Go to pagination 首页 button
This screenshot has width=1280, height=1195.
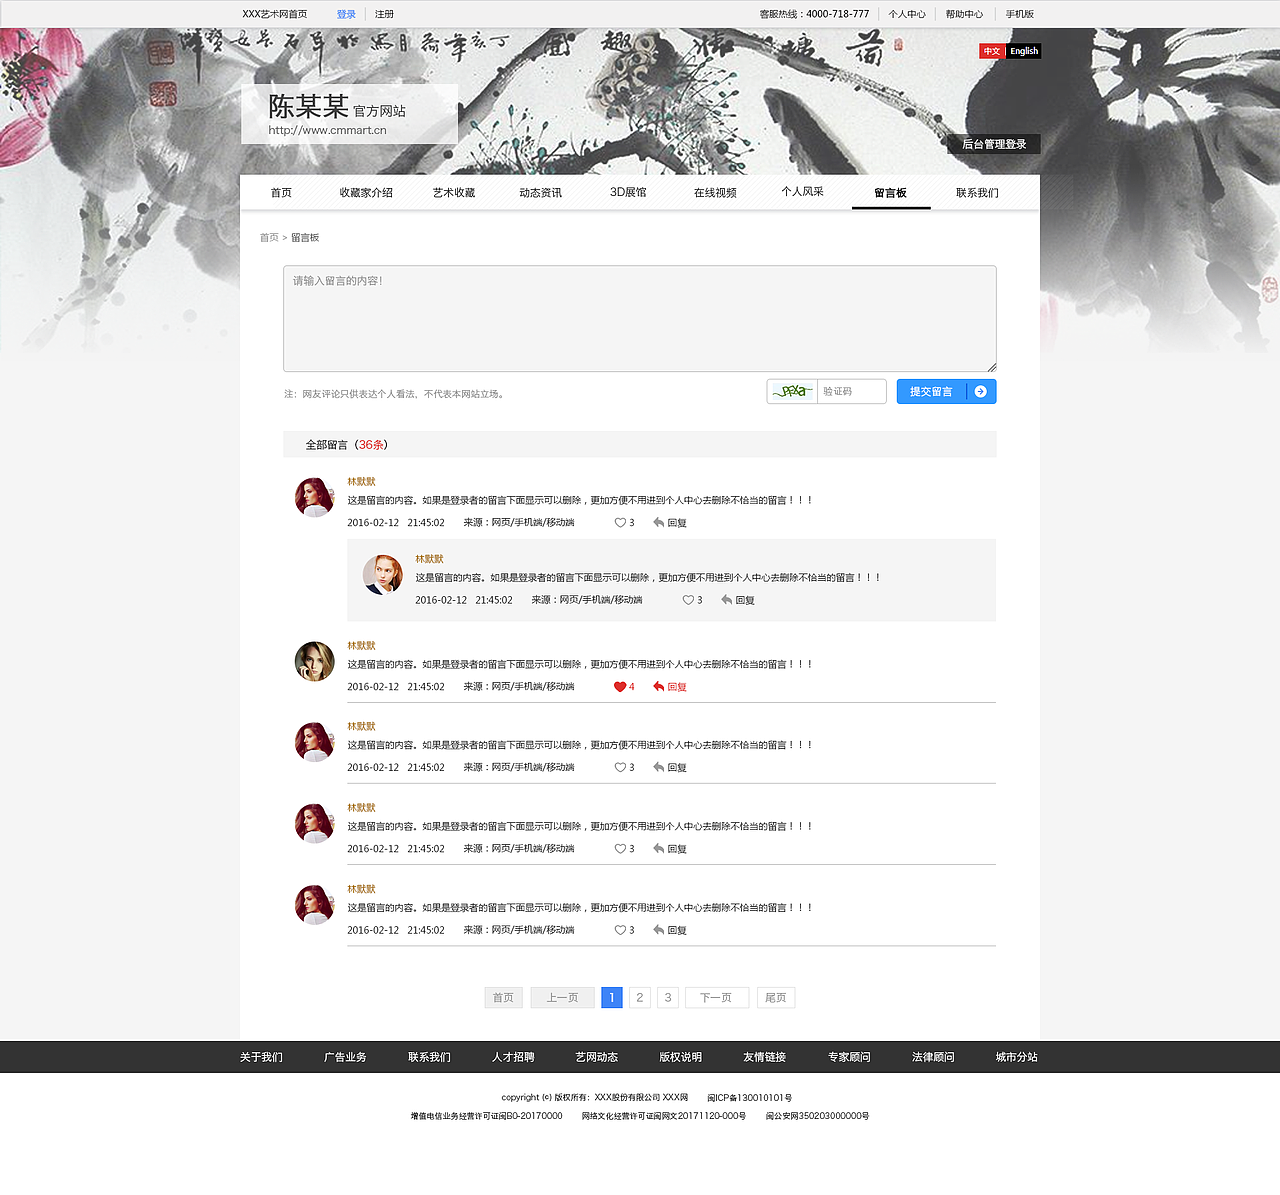503,998
